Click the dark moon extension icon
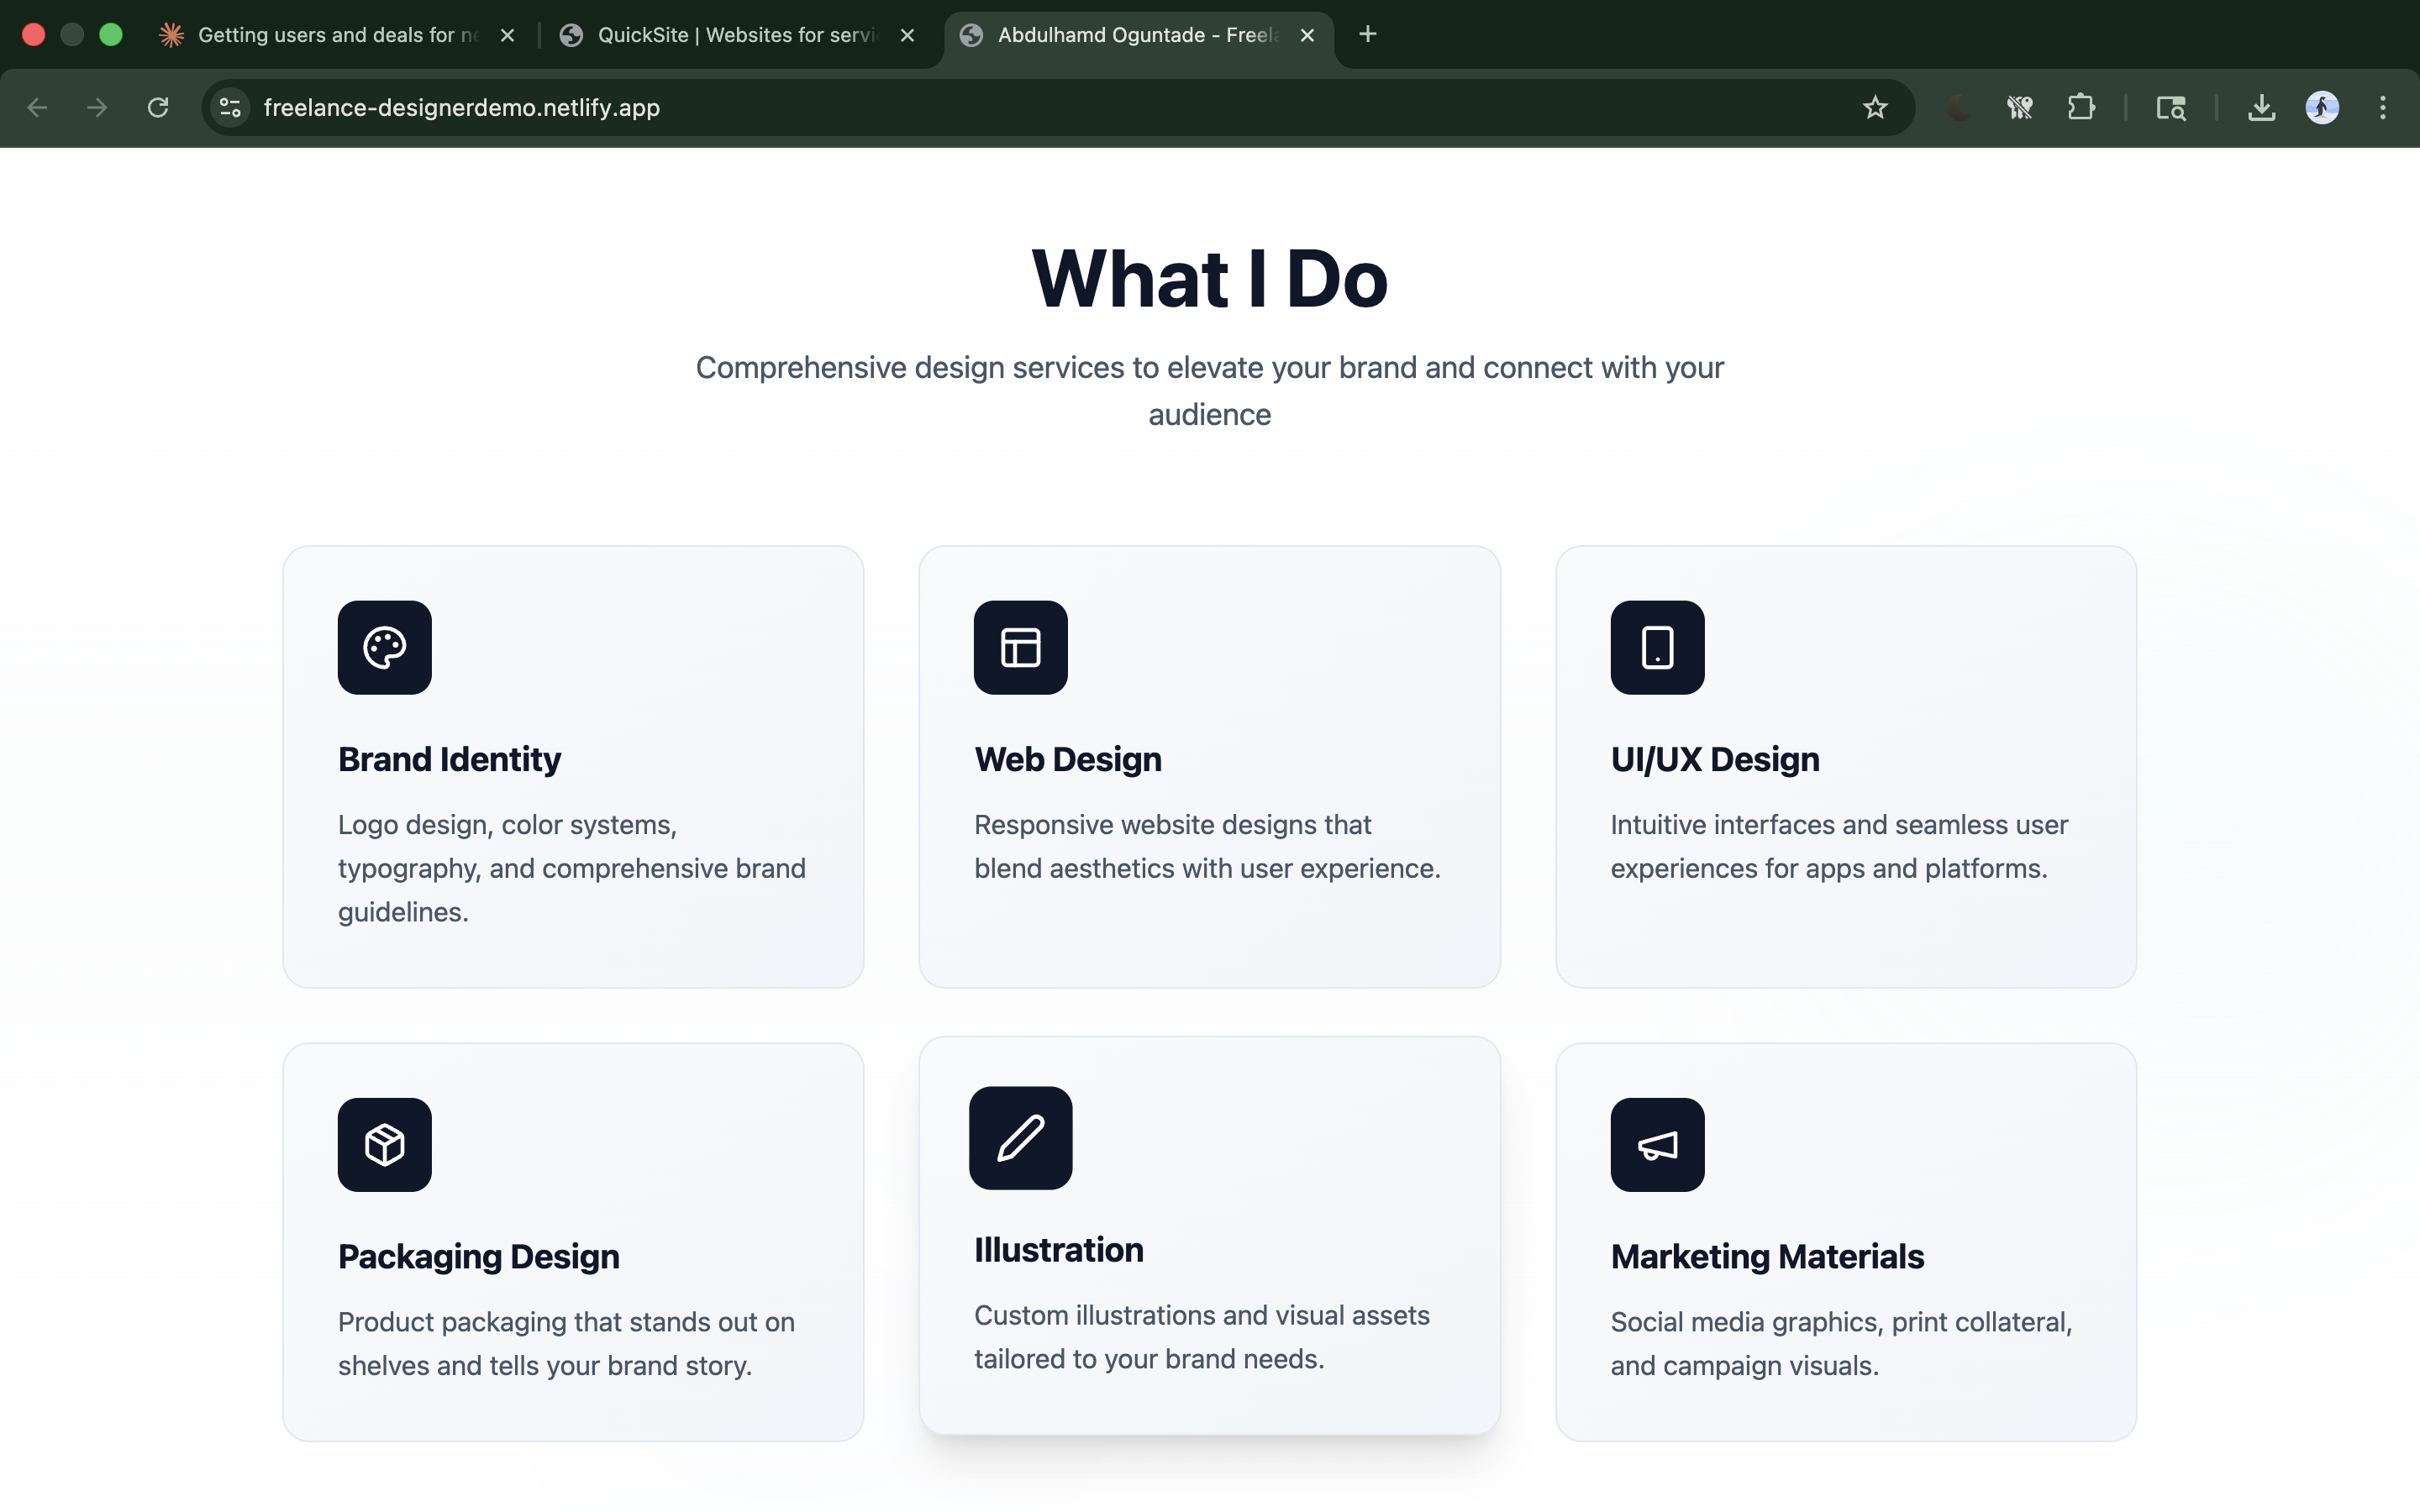Image resolution: width=2420 pixels, height=1512 pixels. point(1958,107)
